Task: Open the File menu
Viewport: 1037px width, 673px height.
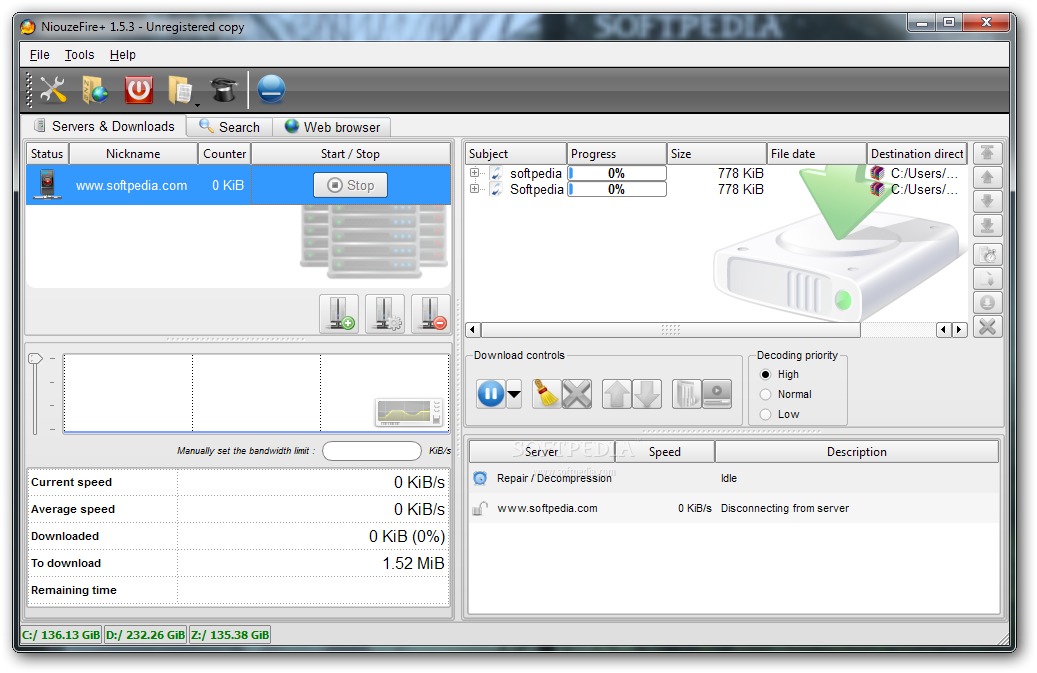Action: (x=40, y=55)
